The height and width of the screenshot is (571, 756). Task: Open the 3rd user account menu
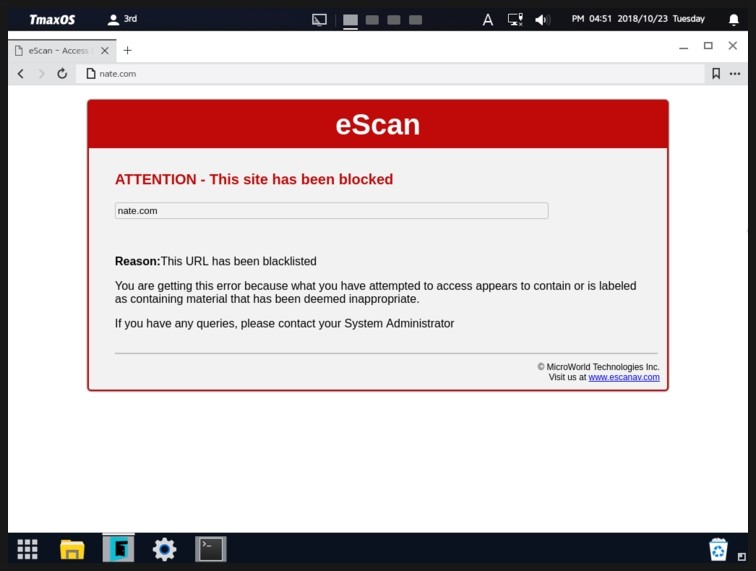[x=122, y=19]
